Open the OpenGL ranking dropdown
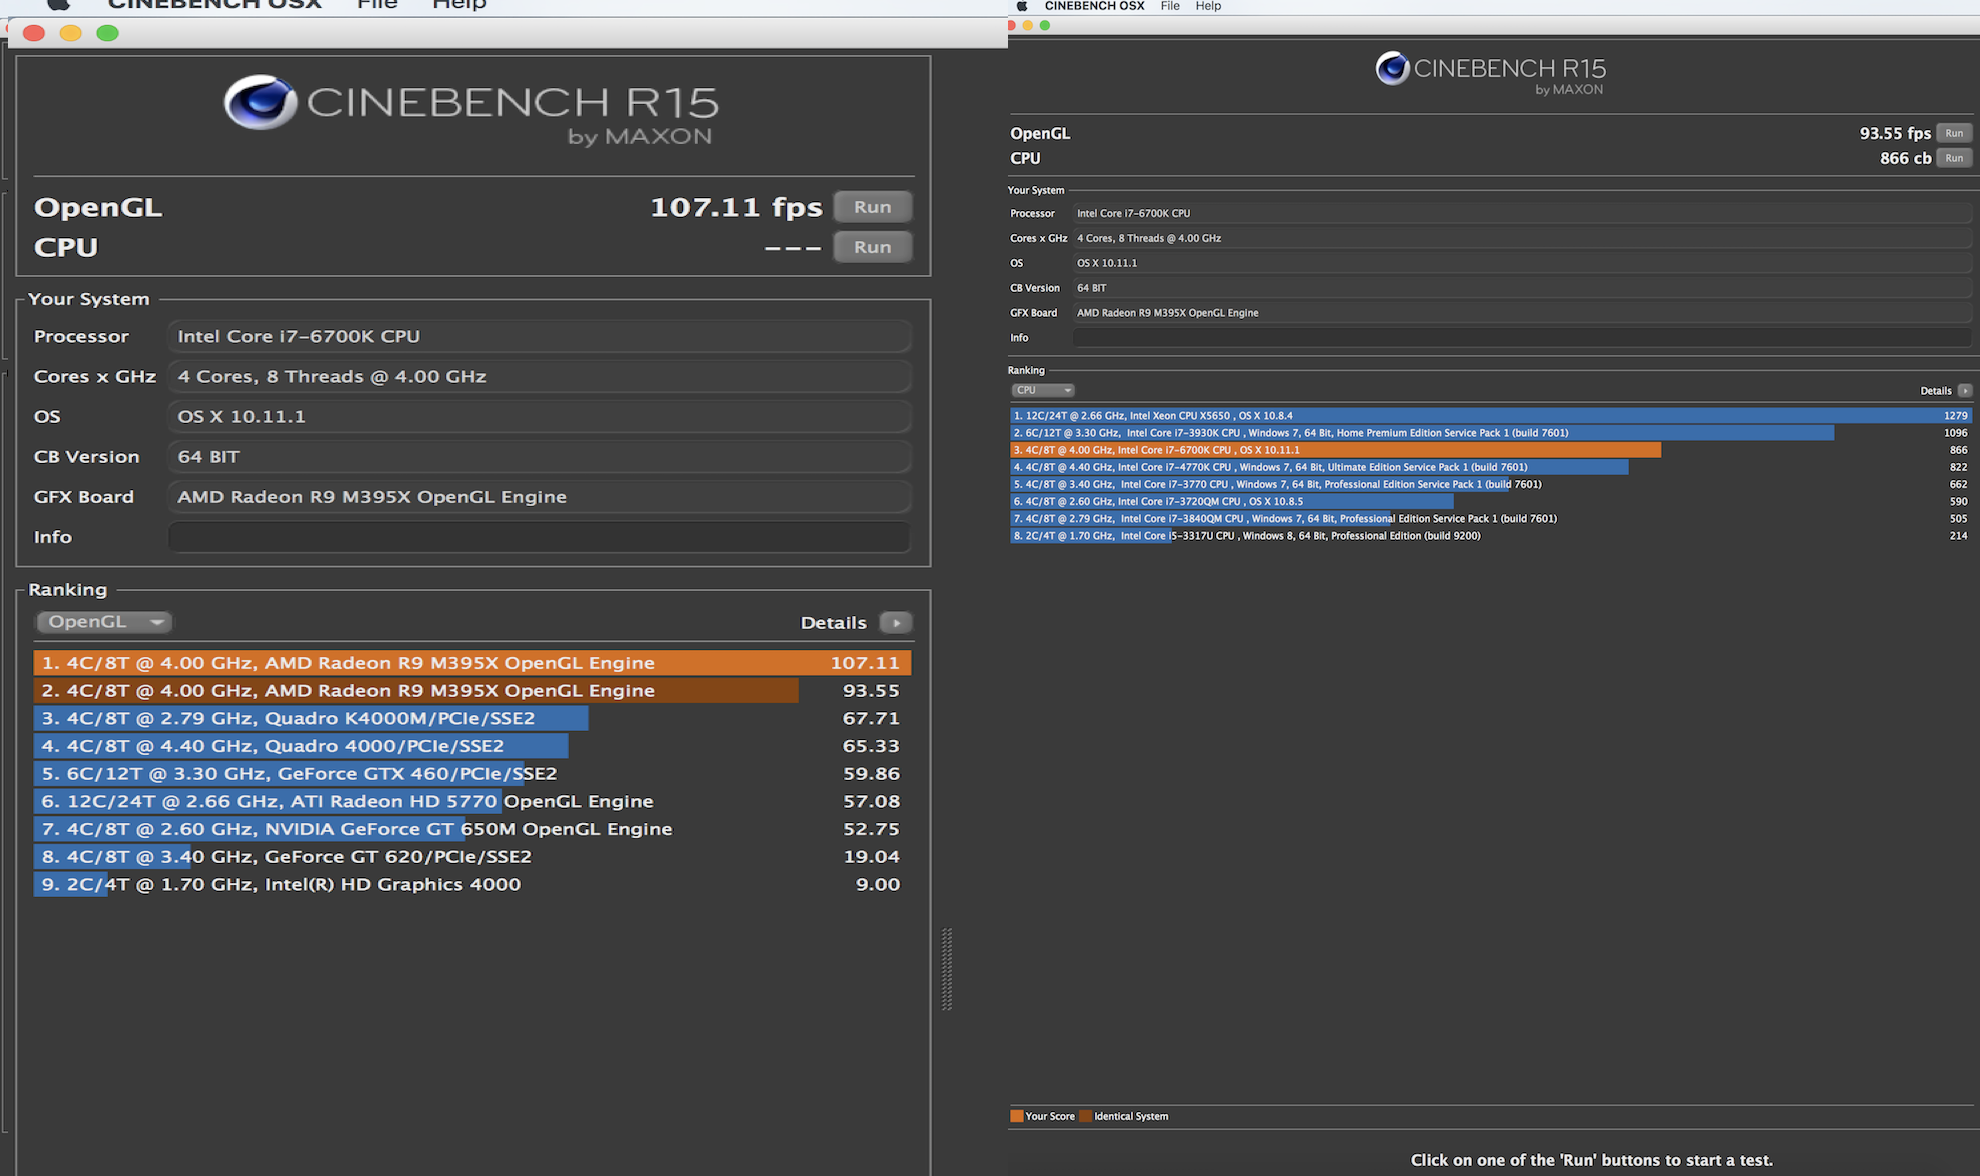The height and width of the screenshot is (1176, 1980). (104, 622)
